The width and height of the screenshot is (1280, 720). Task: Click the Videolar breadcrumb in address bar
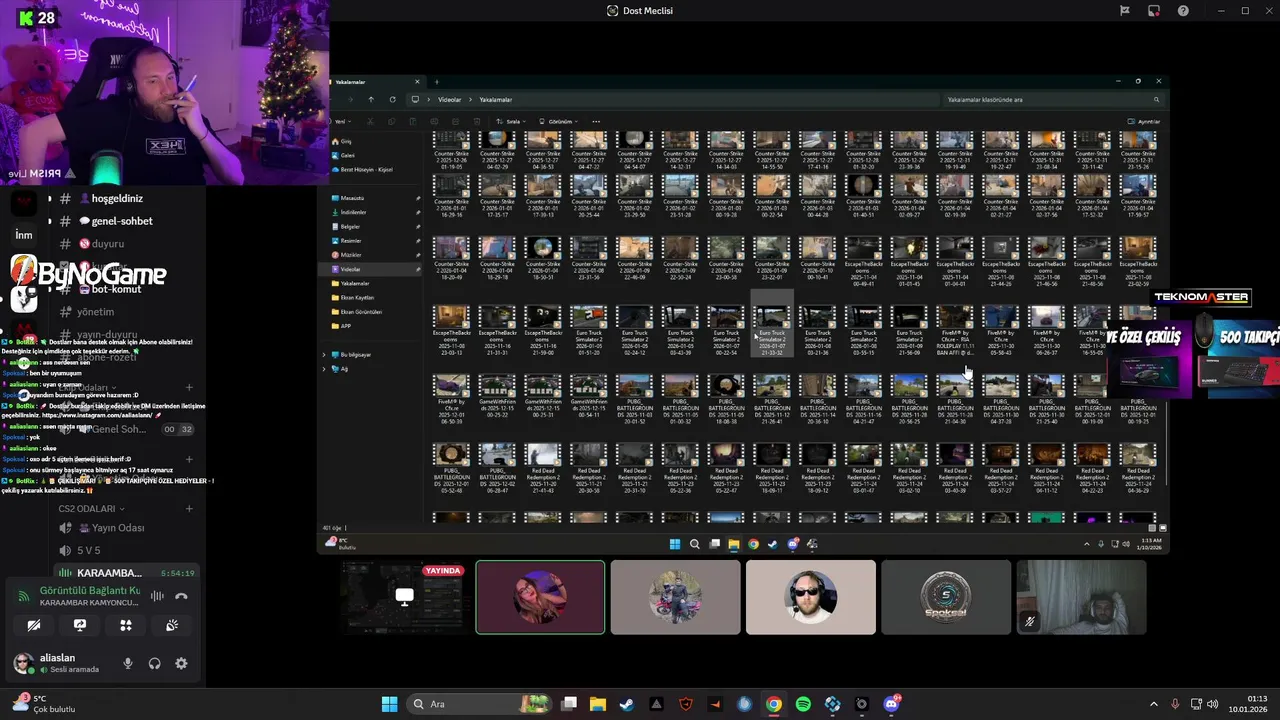tap(450, 100)
